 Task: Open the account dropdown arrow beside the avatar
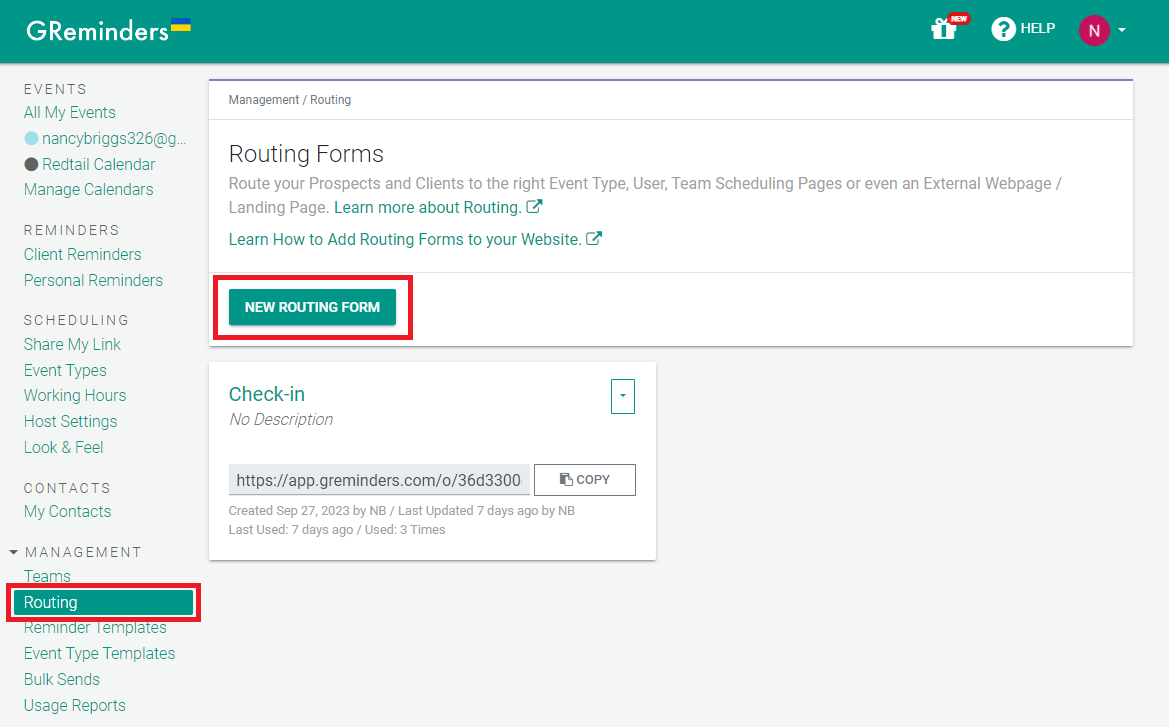click(1121, 30)
